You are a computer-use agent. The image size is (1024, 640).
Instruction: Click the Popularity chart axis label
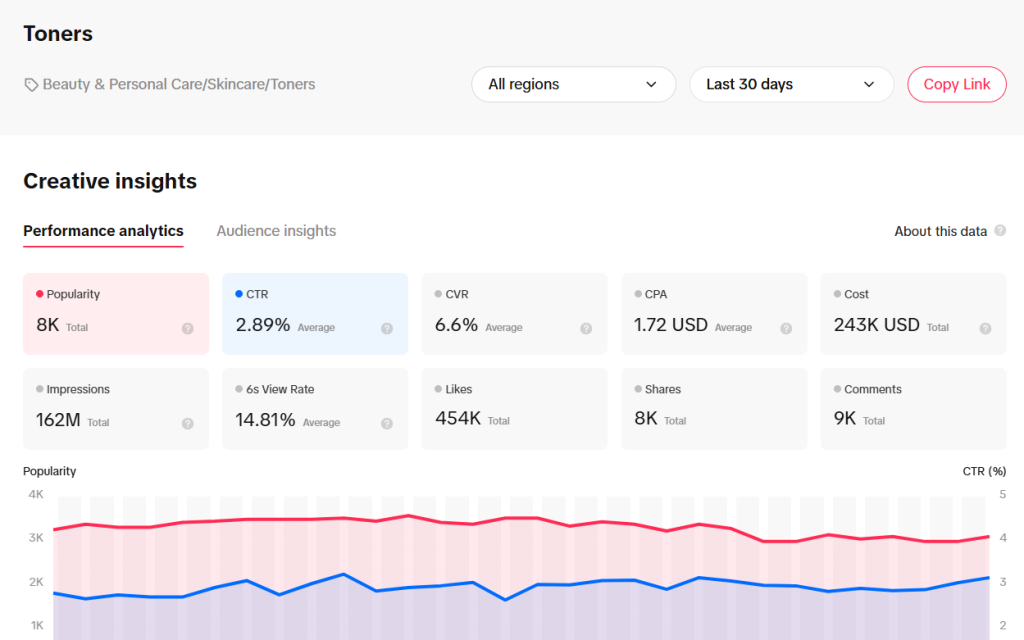click(50, 471)
